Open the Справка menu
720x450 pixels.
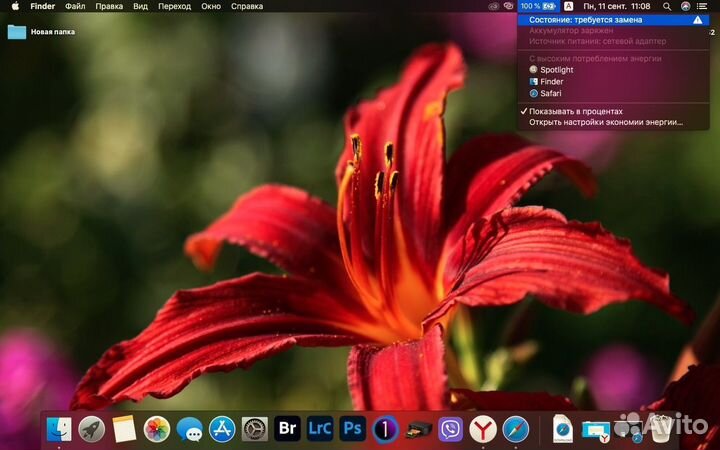(x=247, y=6)
